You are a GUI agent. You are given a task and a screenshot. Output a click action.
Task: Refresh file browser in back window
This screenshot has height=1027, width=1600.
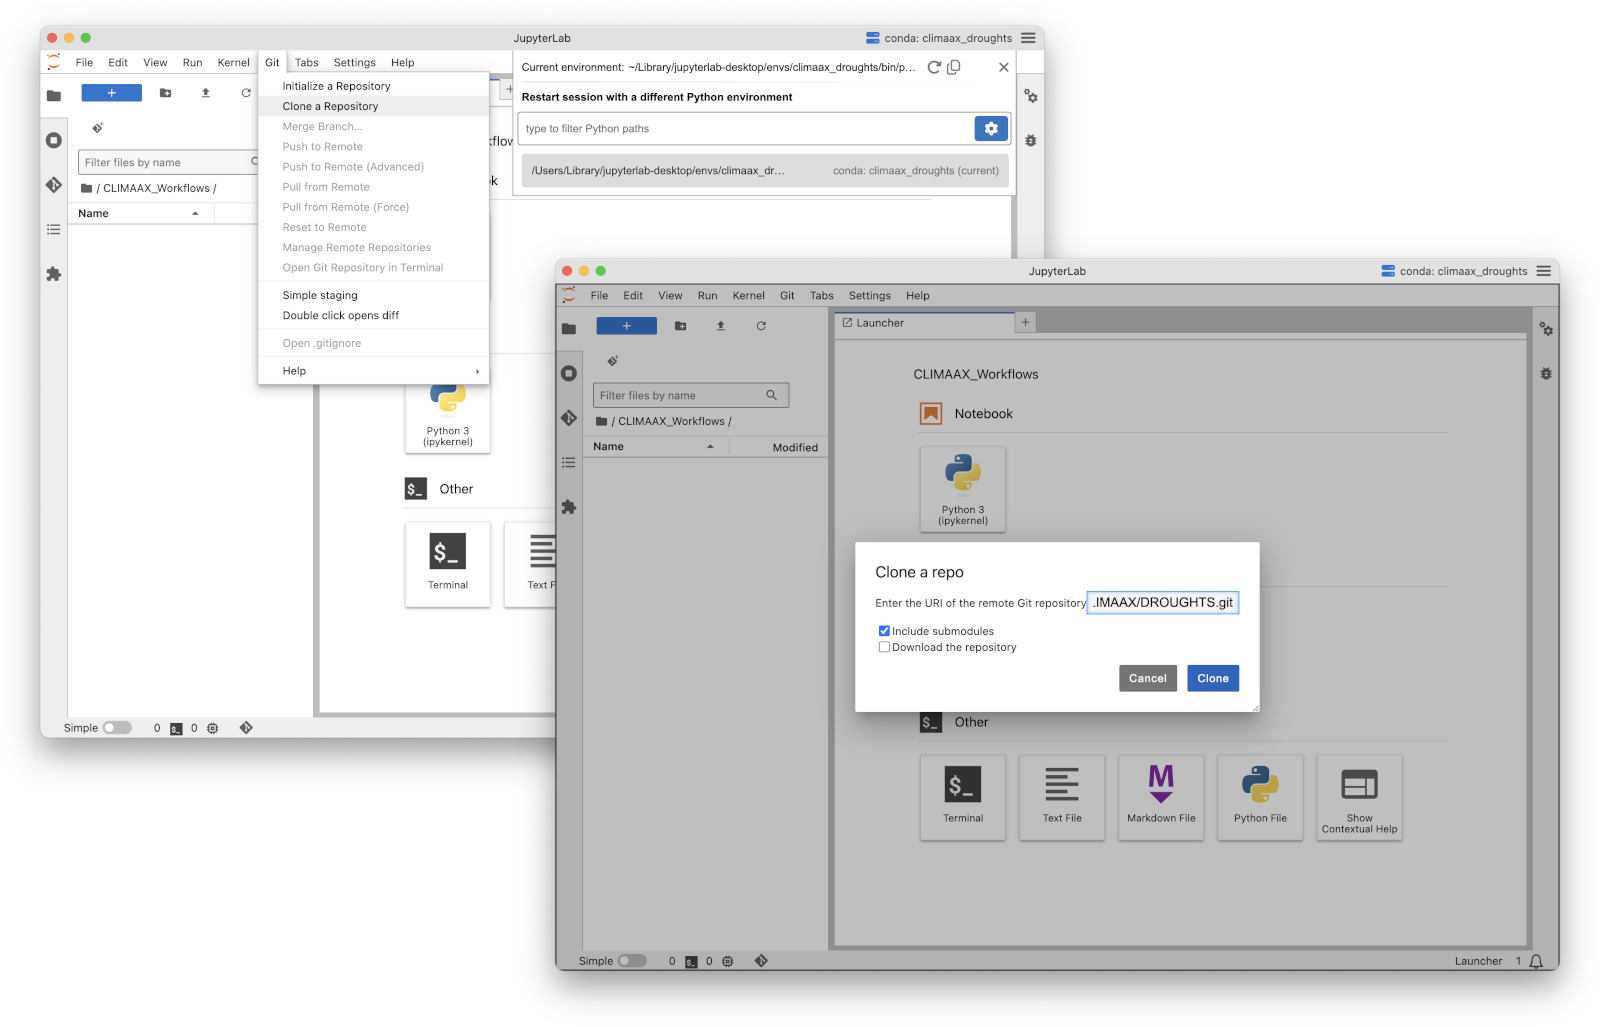pyautogui.click(x=246, y=93)
